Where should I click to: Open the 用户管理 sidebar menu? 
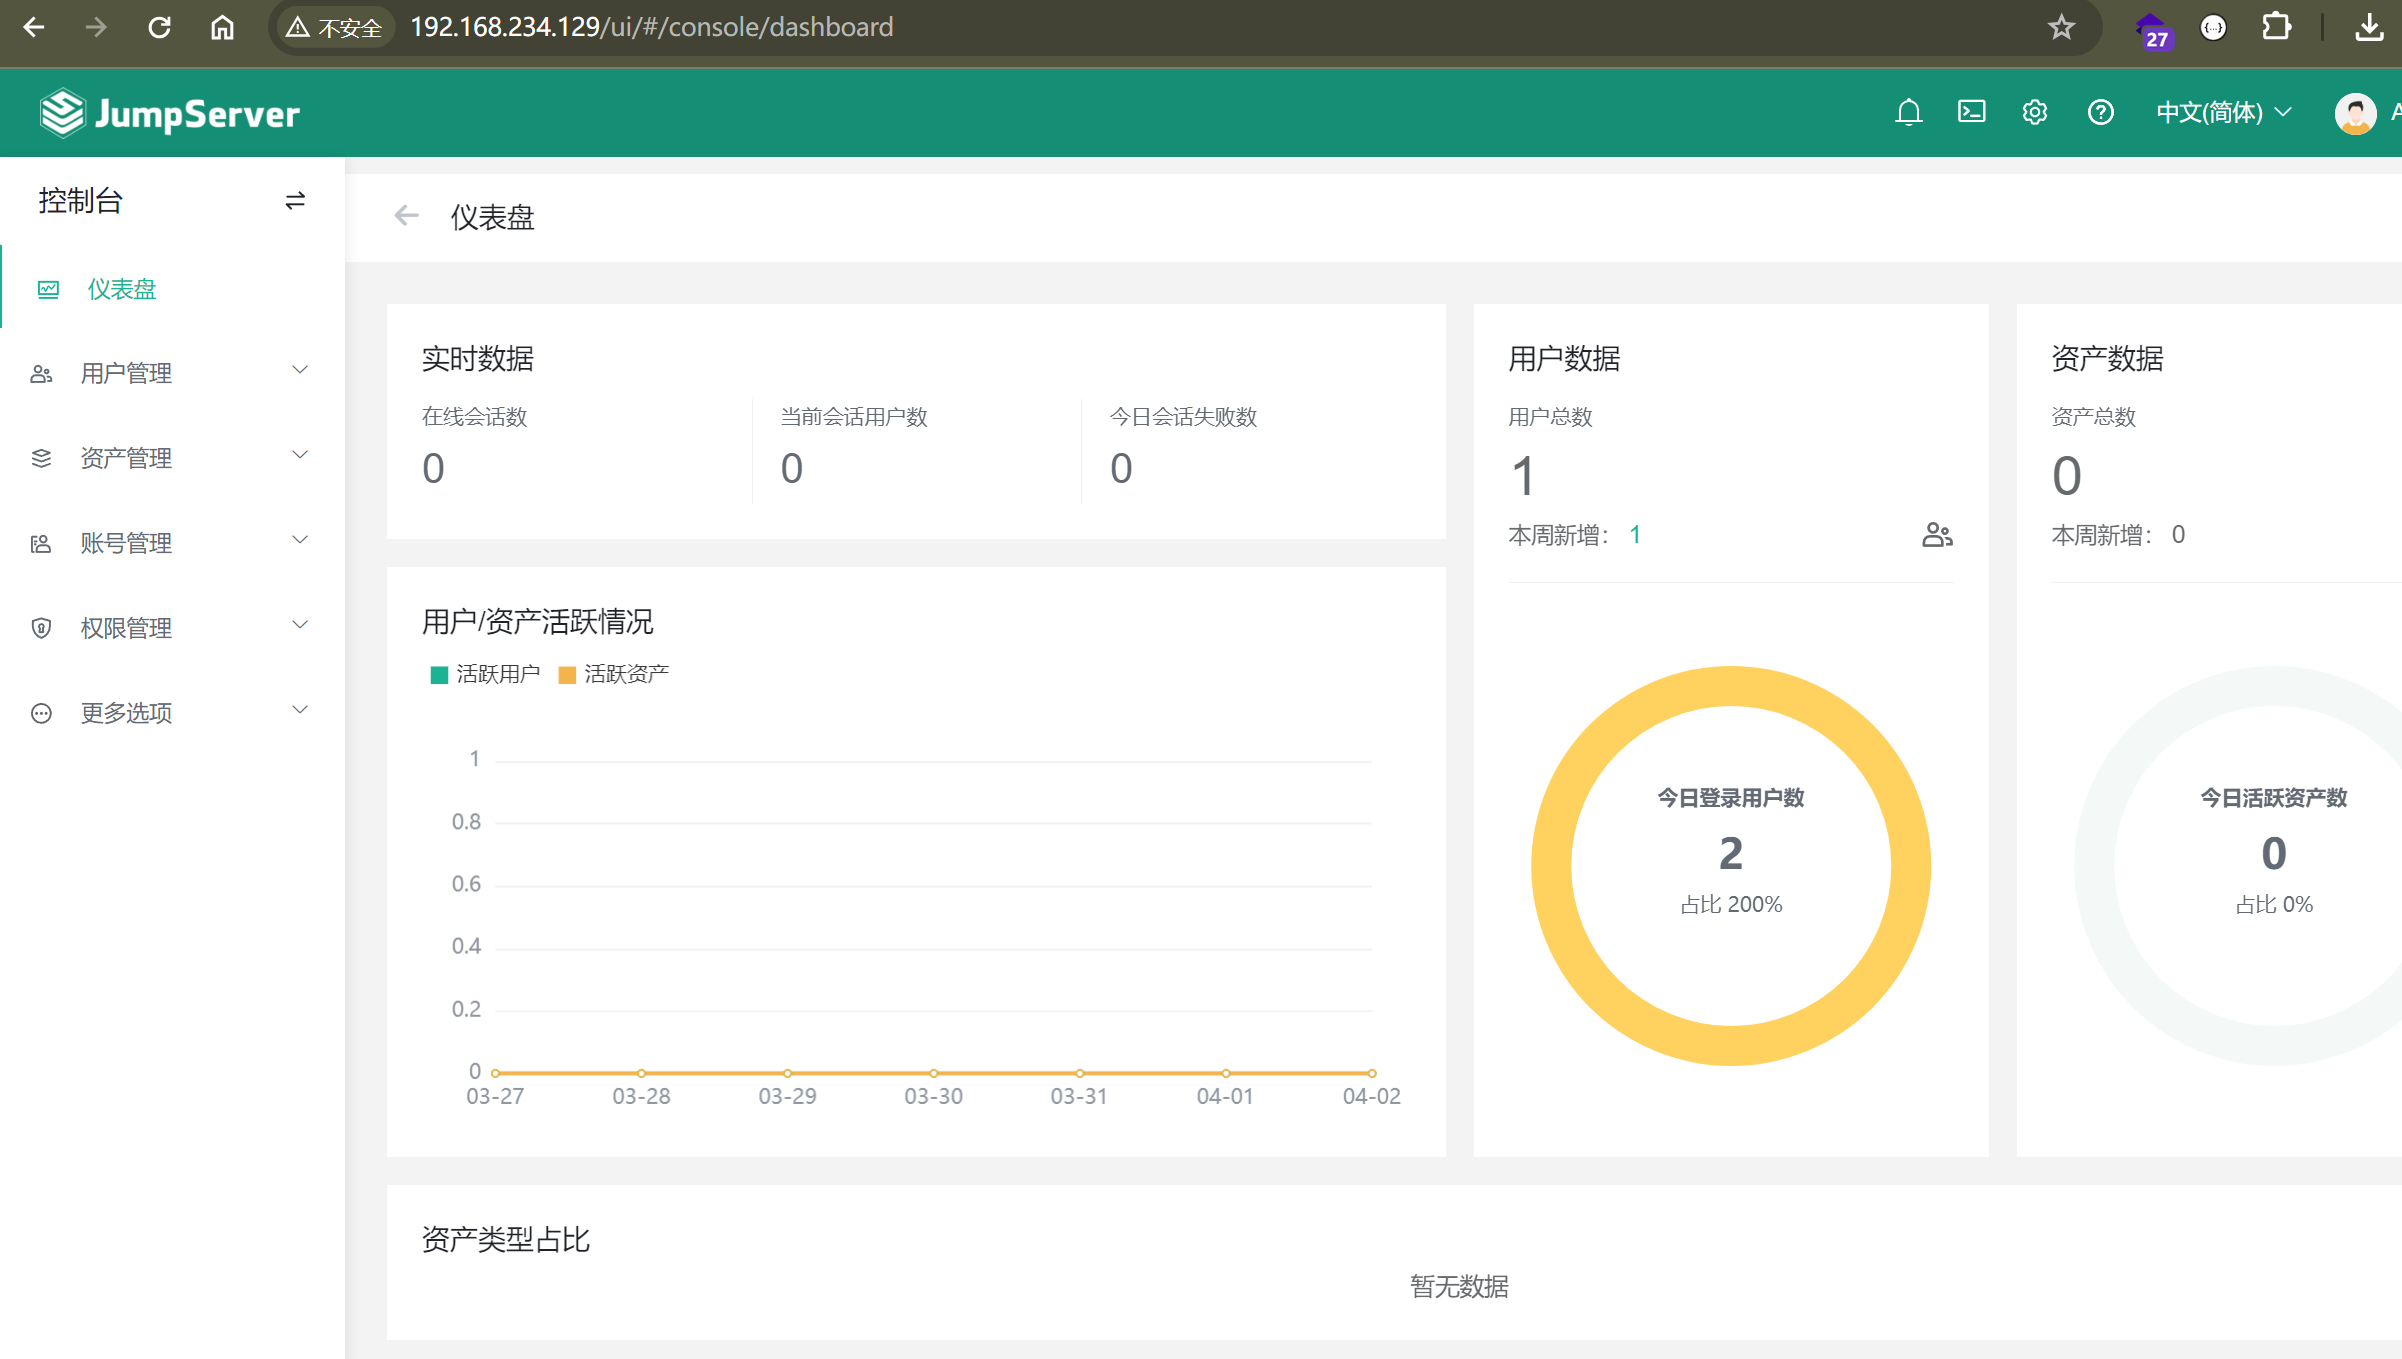tap(172, 373)
